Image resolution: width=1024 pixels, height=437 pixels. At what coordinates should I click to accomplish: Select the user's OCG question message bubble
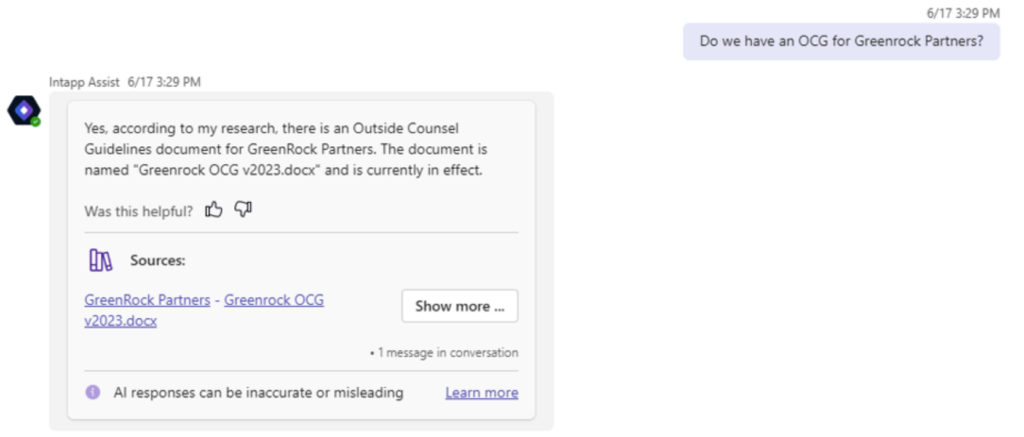(x=841, y=42)
